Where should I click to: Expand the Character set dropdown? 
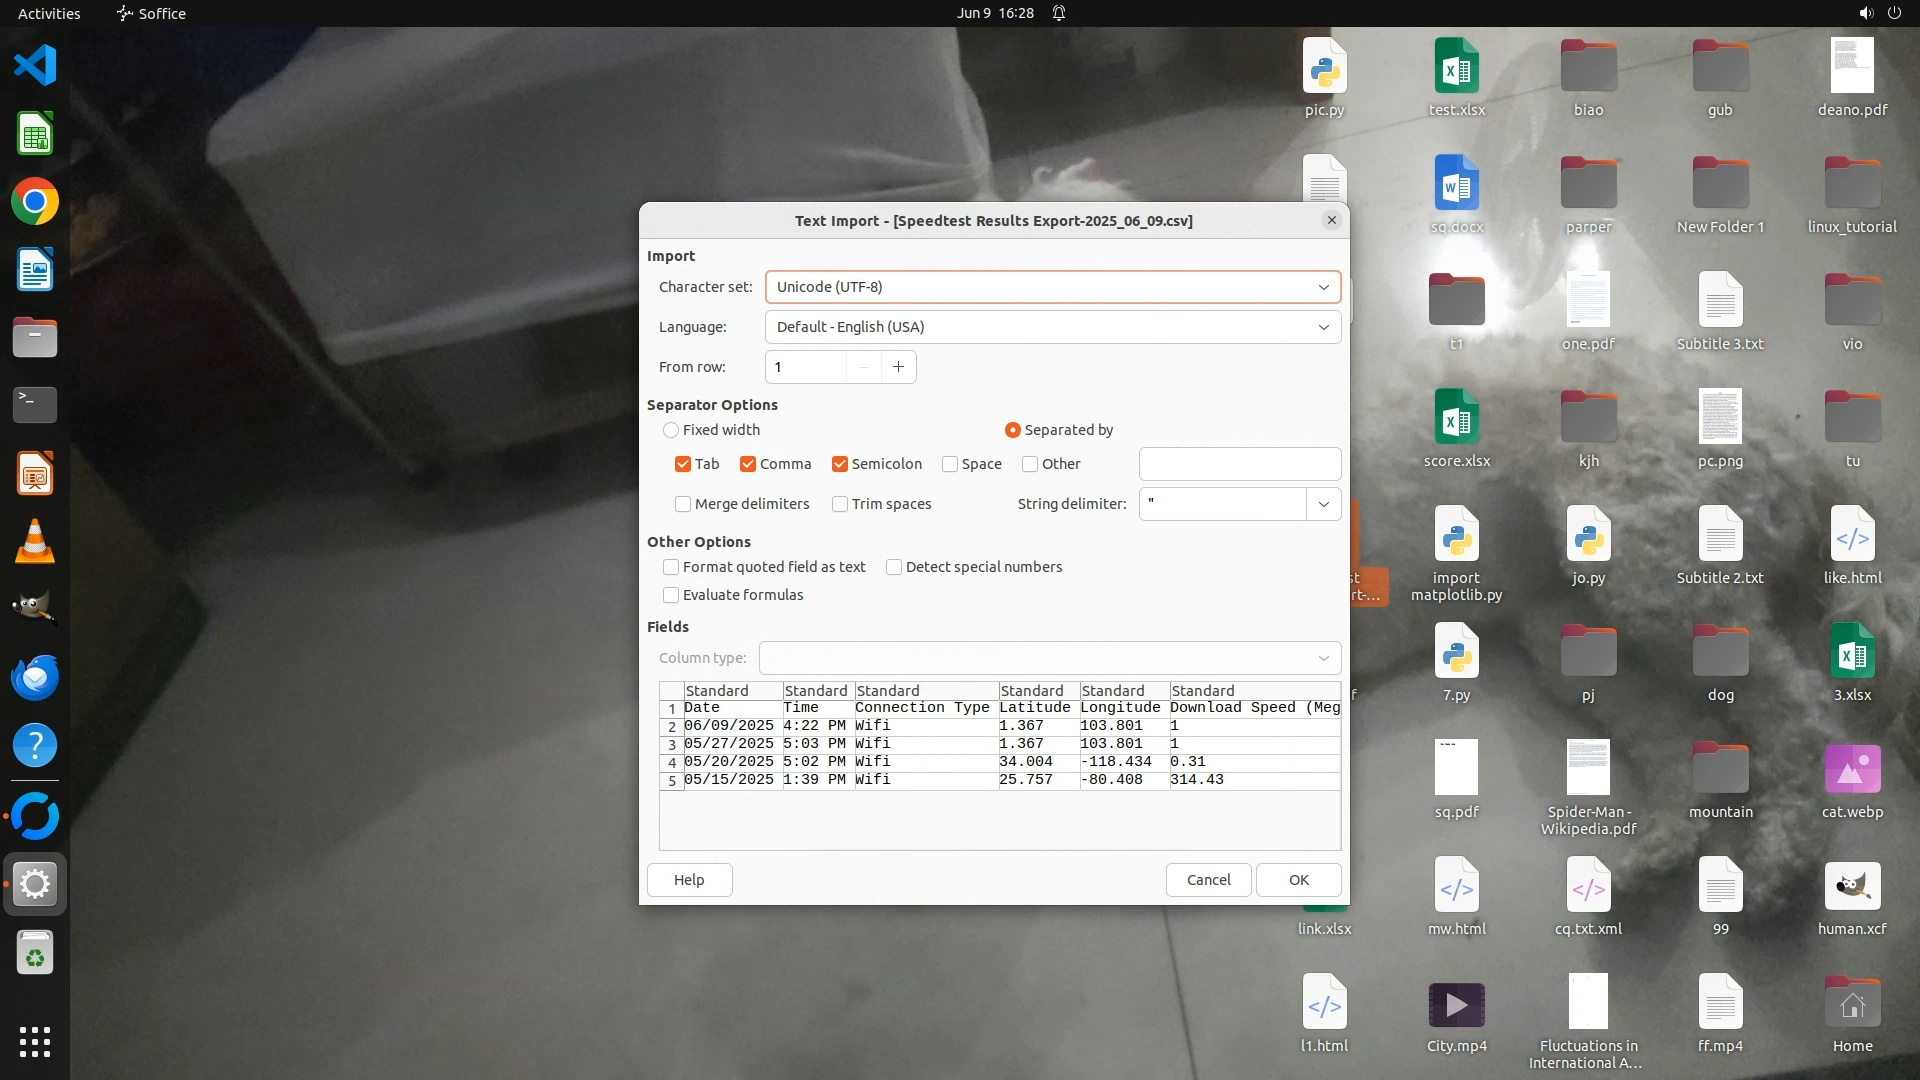click(x=1323, y=287)
